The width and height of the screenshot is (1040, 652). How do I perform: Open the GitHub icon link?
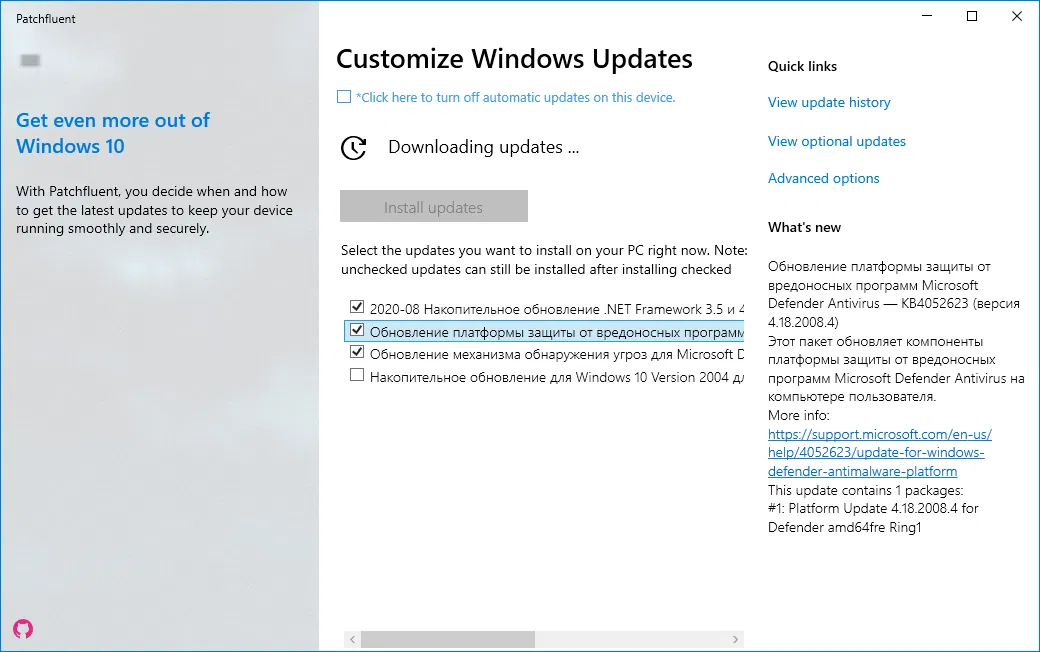point(23,628)
